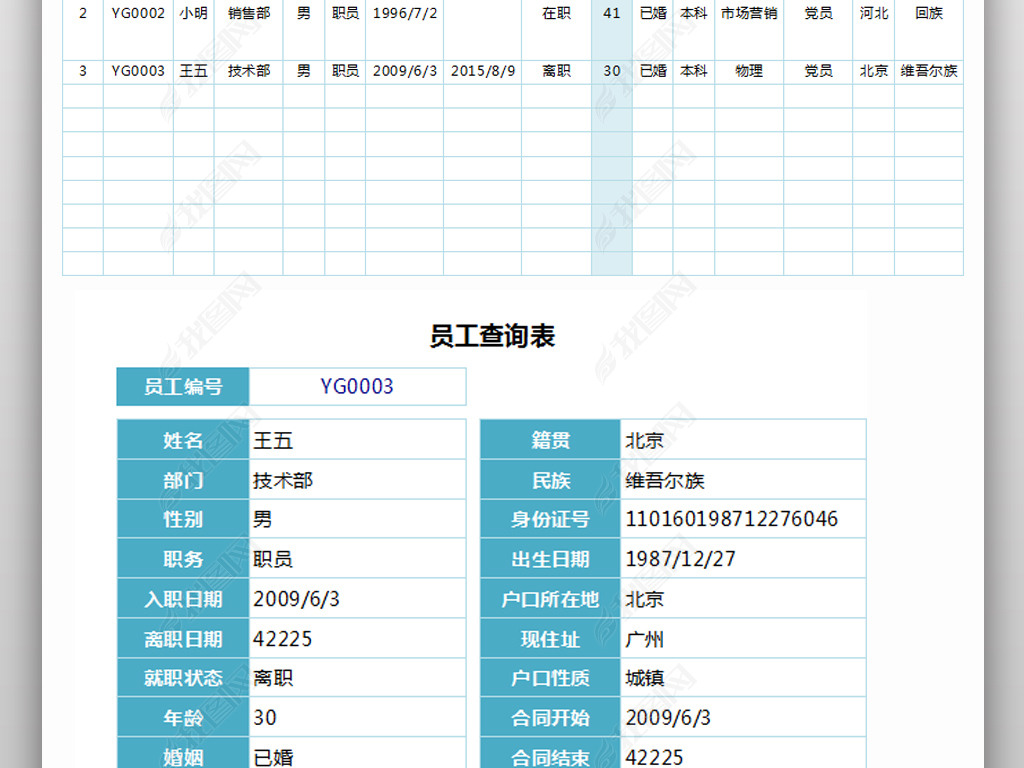Select the 1996/7/2 hire date cell
1024x768 pixels.
[x=404, y=14]
